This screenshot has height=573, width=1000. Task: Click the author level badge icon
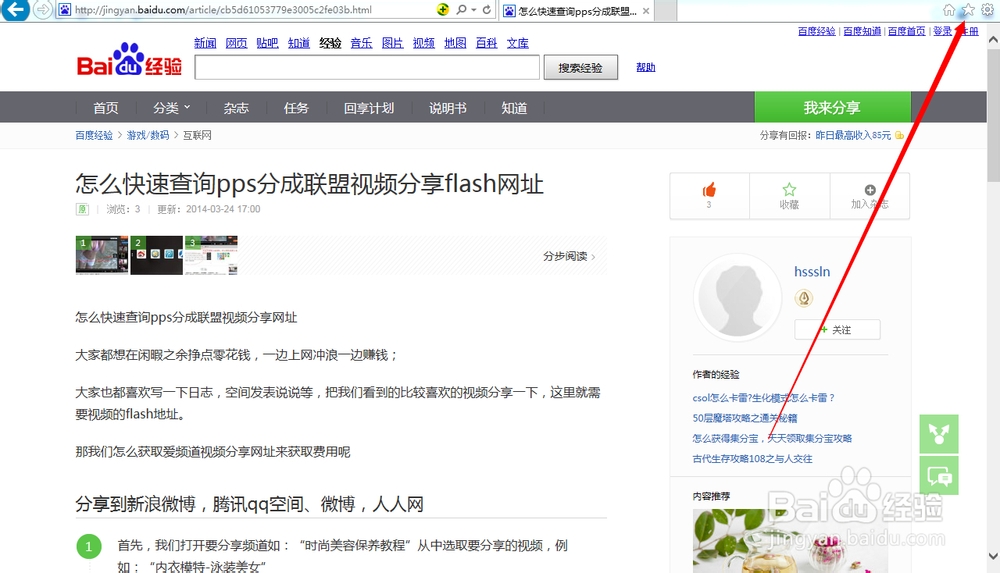(804, 298)
